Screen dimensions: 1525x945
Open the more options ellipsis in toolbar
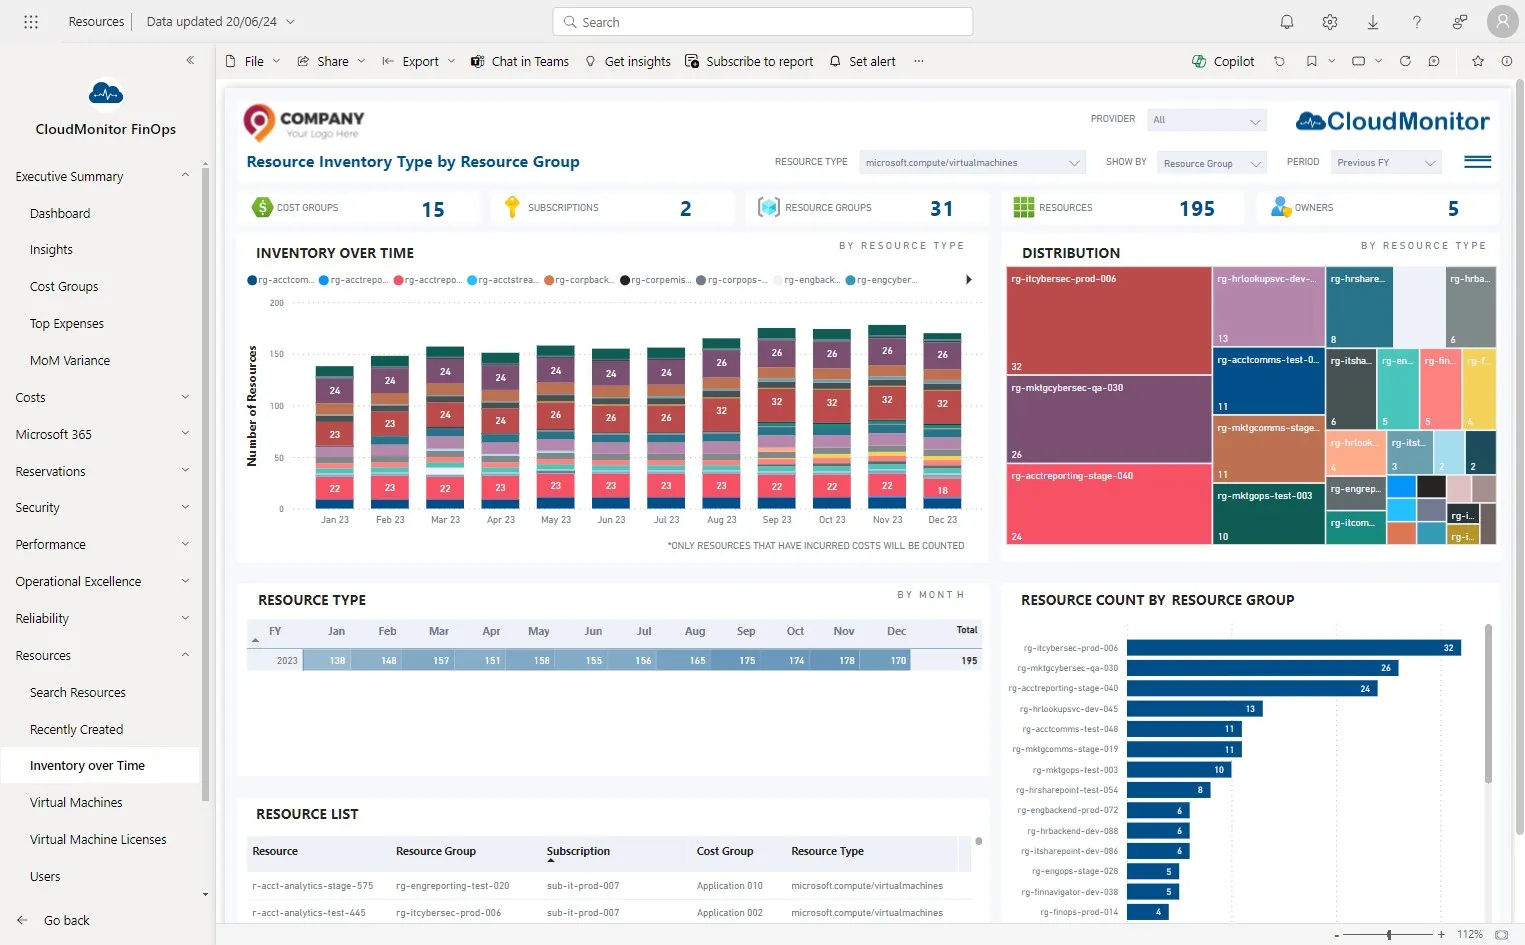[x=918, y=61]
